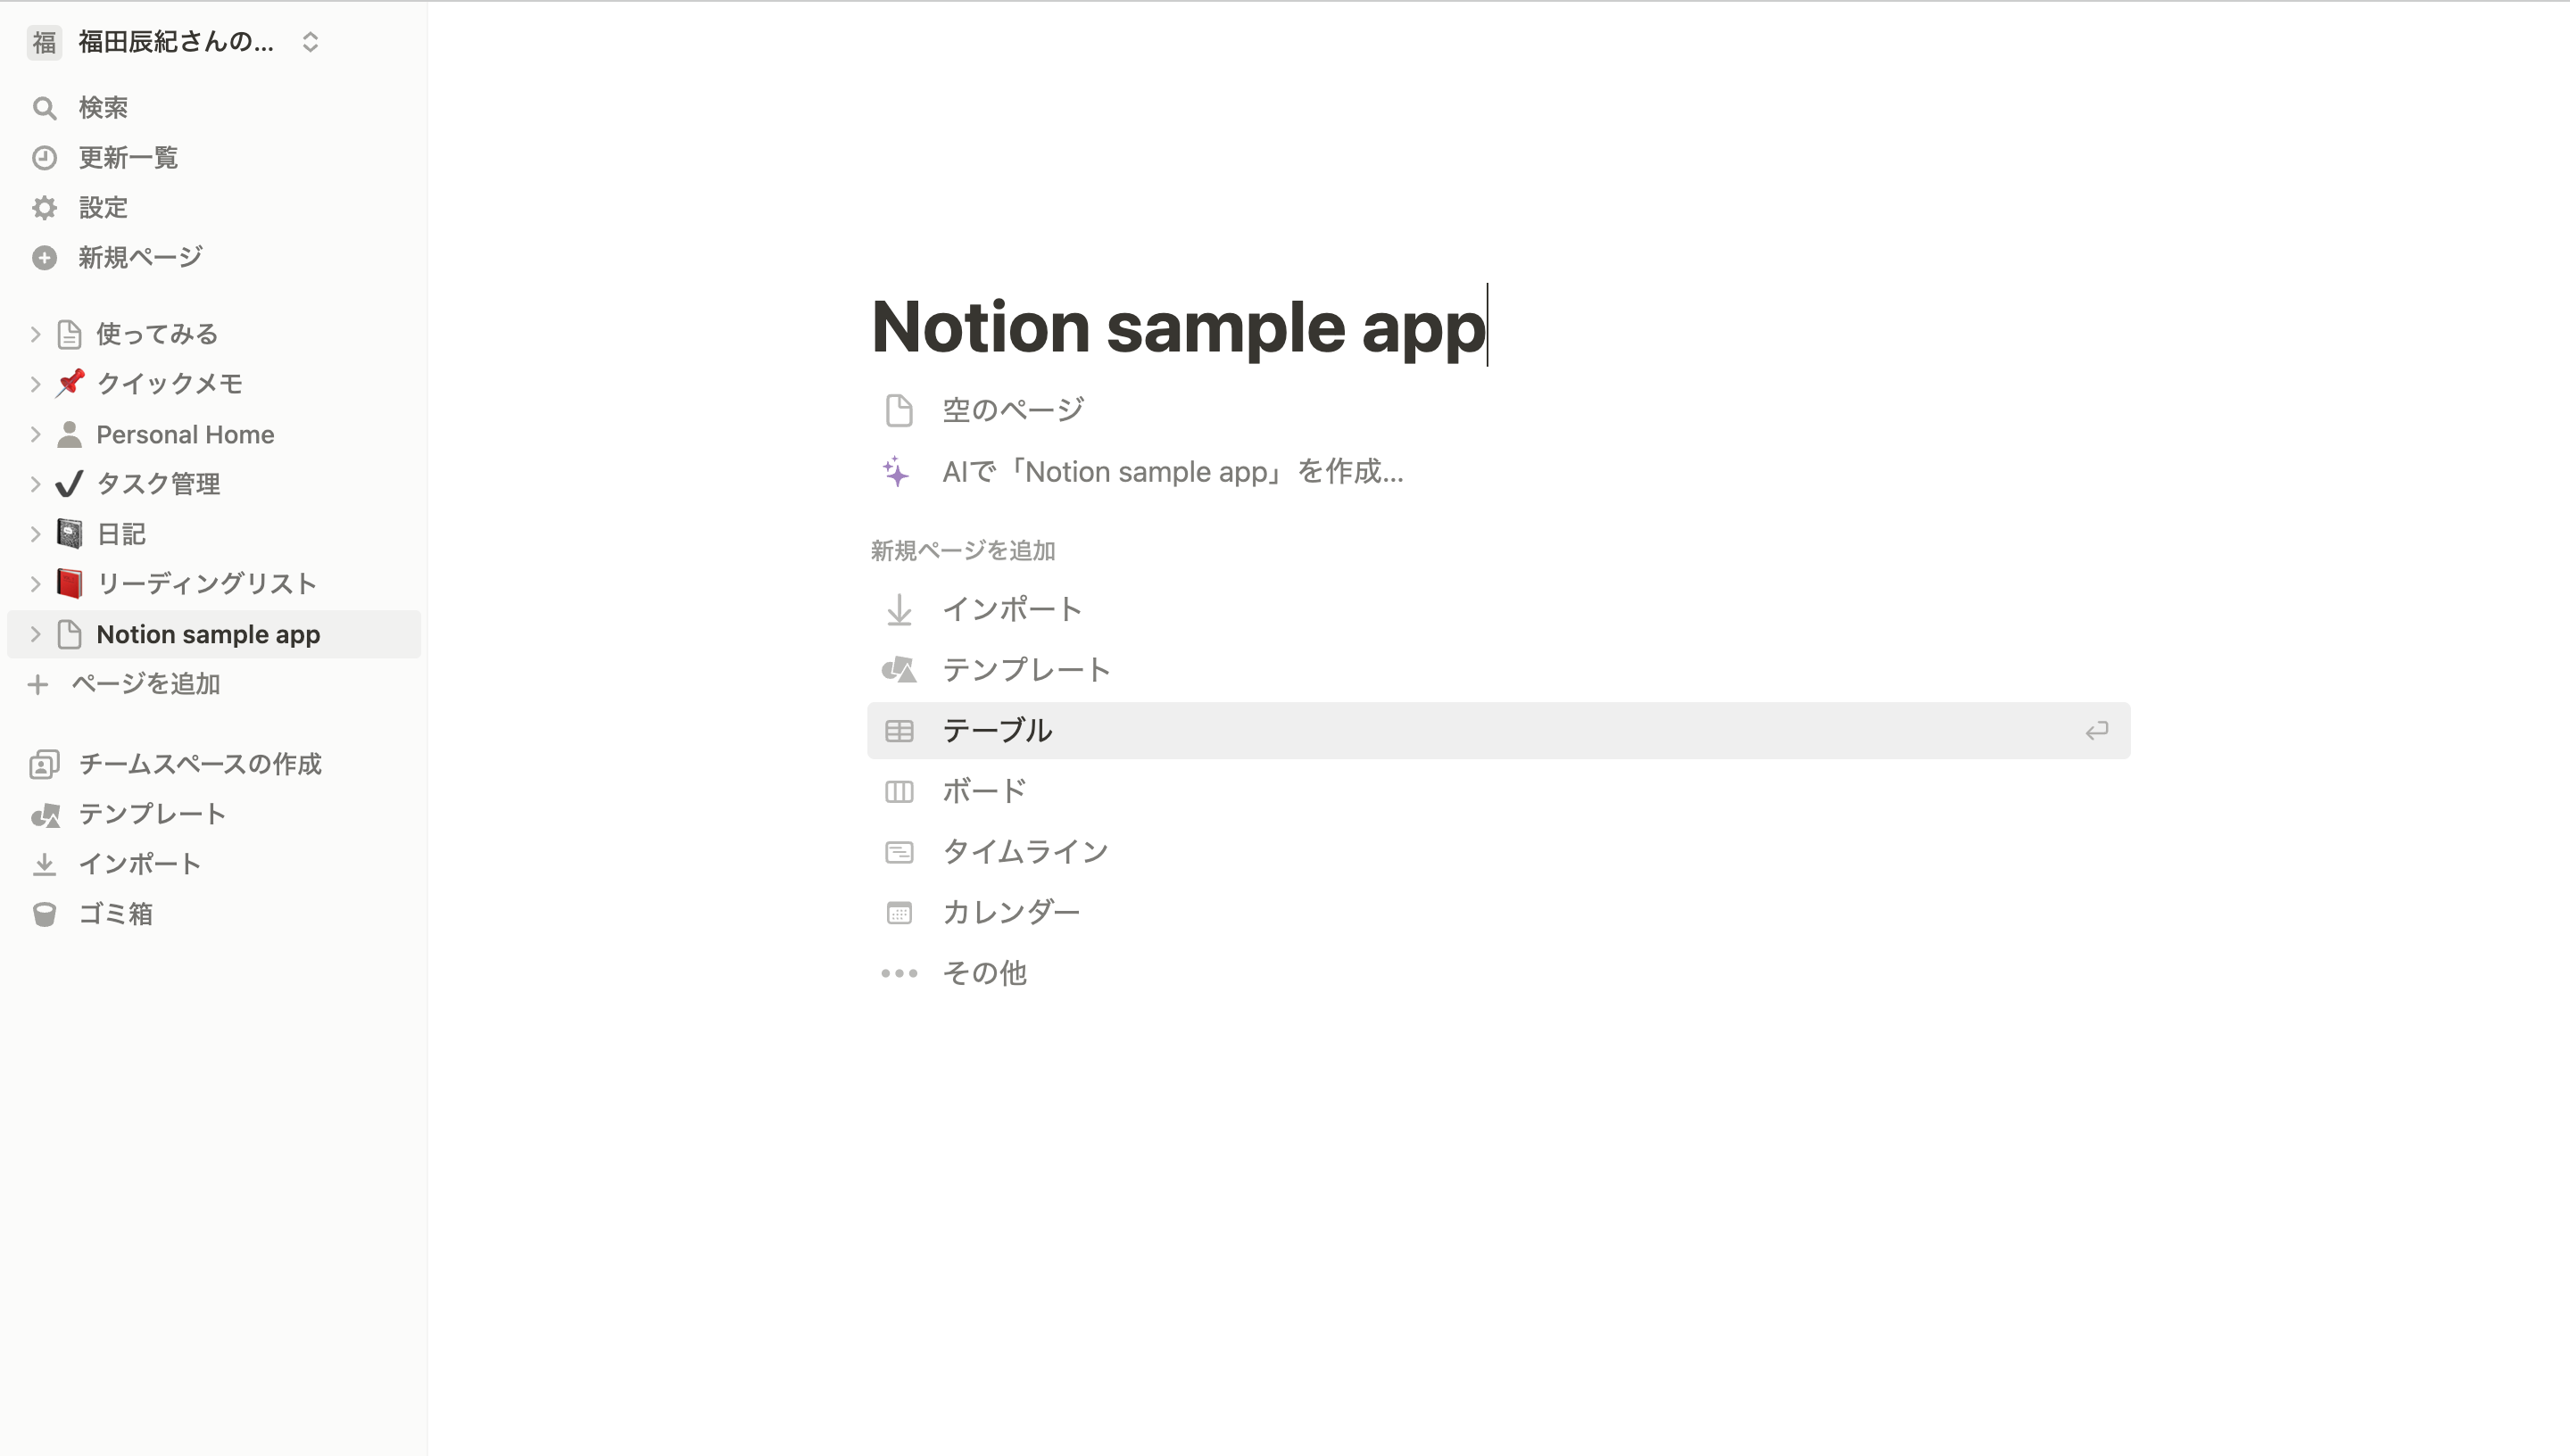Expand the Notion sample app page tree
Viewport: 2570px width, 1456px height.
tap(35, 634)
